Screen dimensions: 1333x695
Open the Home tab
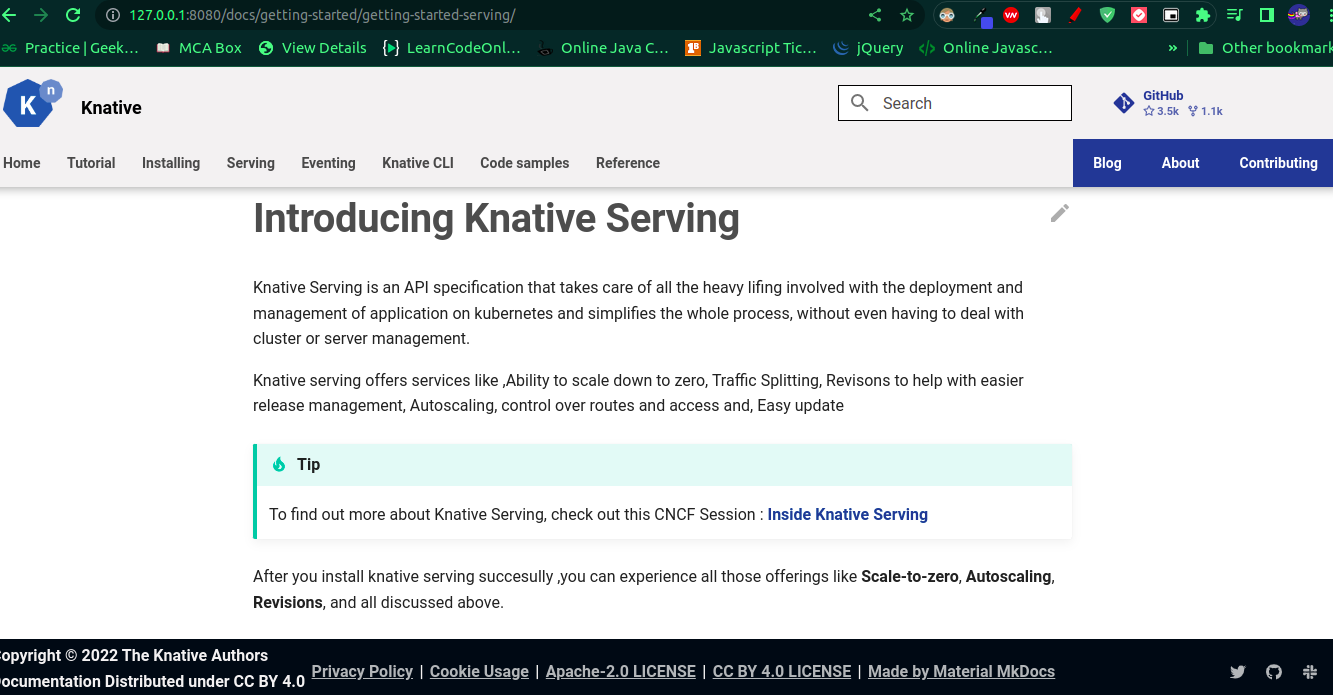click(x=22, y=163)
